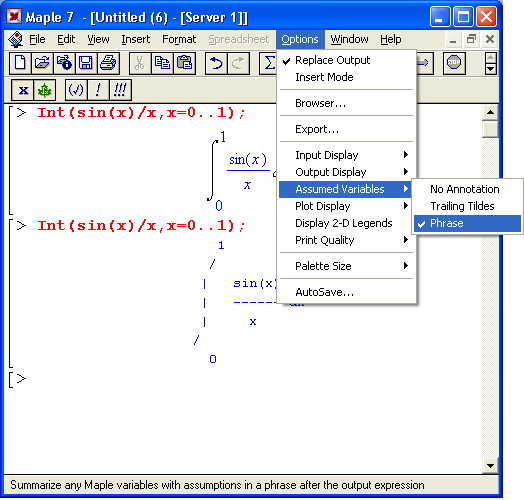Click the Copy toolbar icon
This screenshot has width=524, height=500.
162,63
